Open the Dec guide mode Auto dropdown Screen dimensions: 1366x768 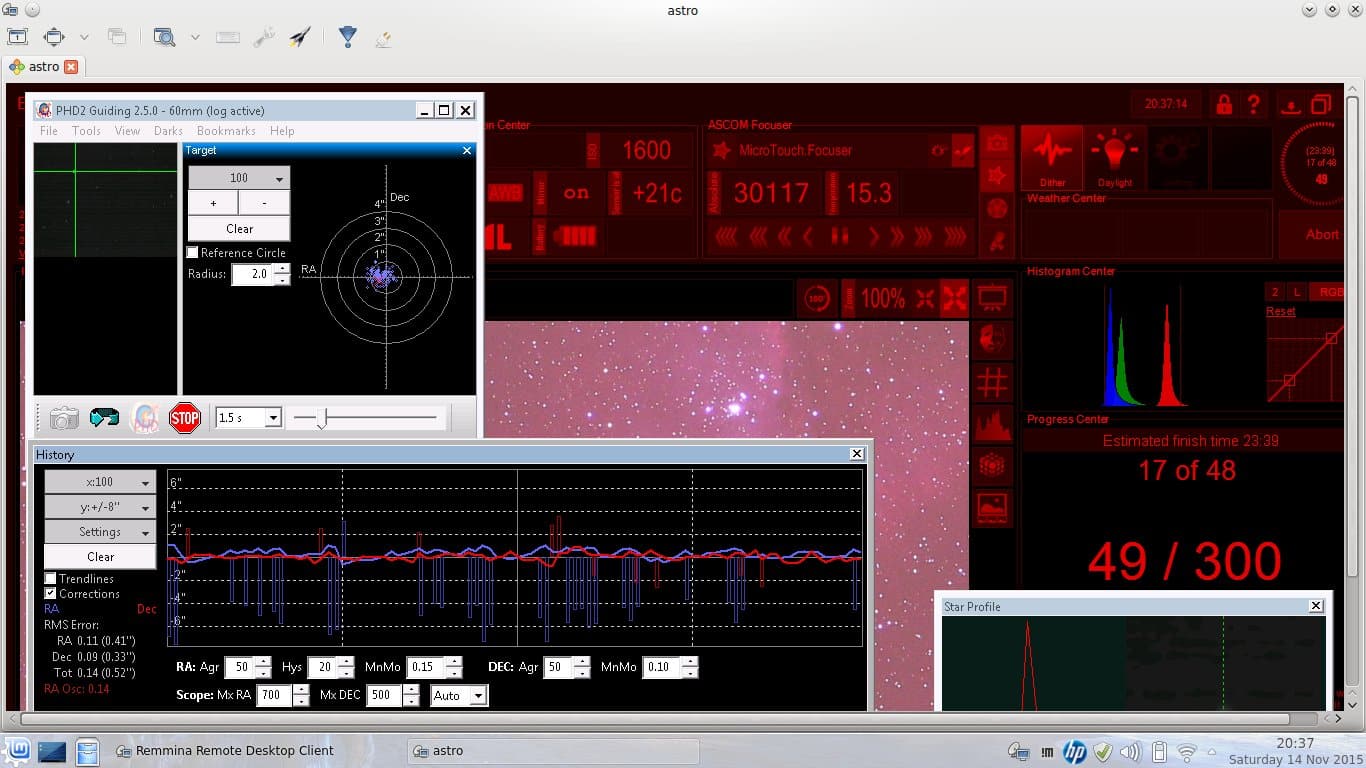[x=459, y=696]
